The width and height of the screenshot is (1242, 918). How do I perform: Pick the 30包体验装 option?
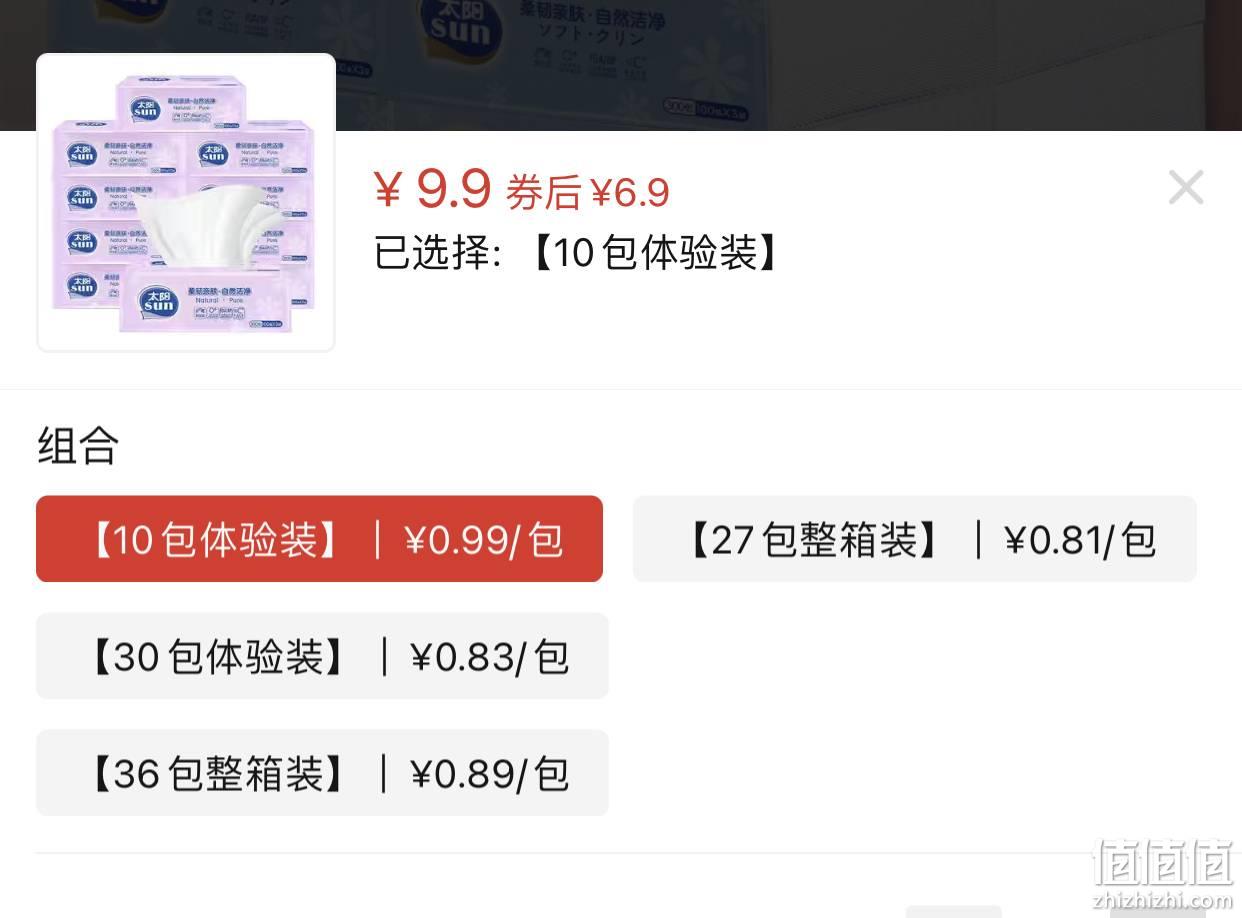(322, 656)
